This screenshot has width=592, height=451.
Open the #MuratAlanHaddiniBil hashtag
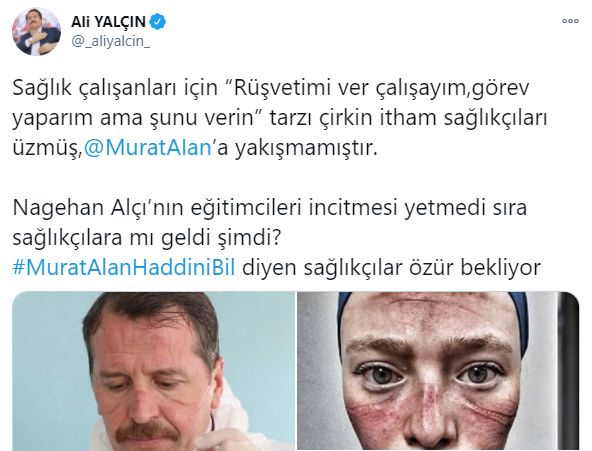(124, 268)
